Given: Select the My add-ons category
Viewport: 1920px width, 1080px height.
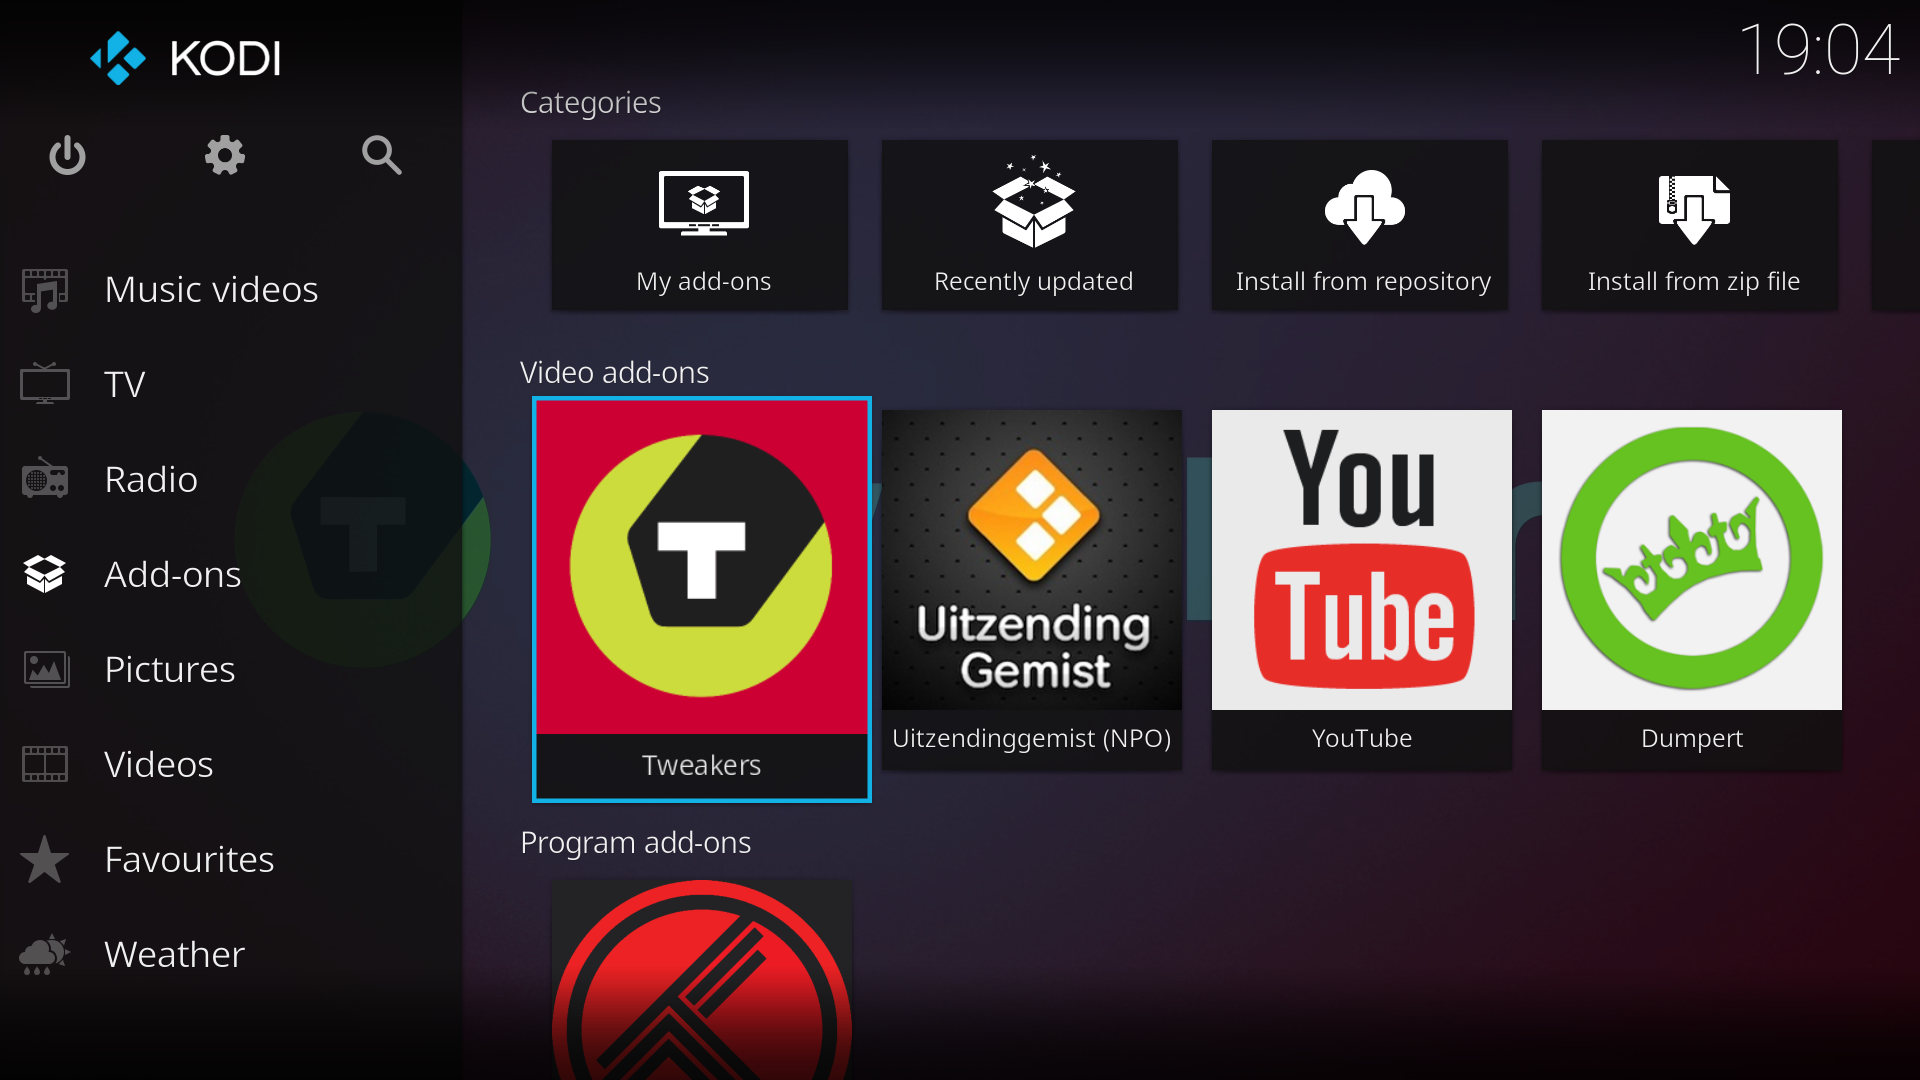Looking at the screenshot, I should (x=703, y=224).
